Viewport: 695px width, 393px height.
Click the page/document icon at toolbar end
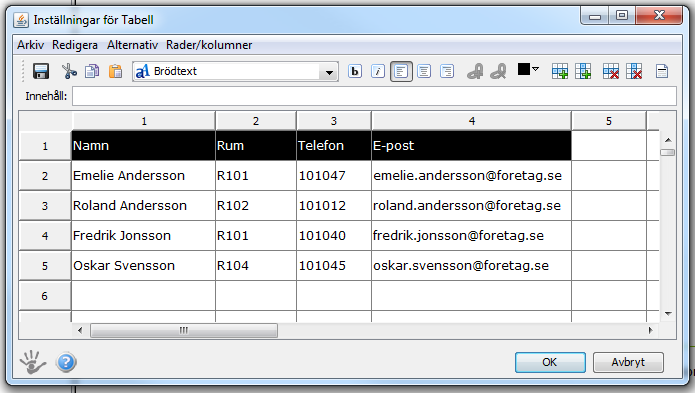(662, 71)
